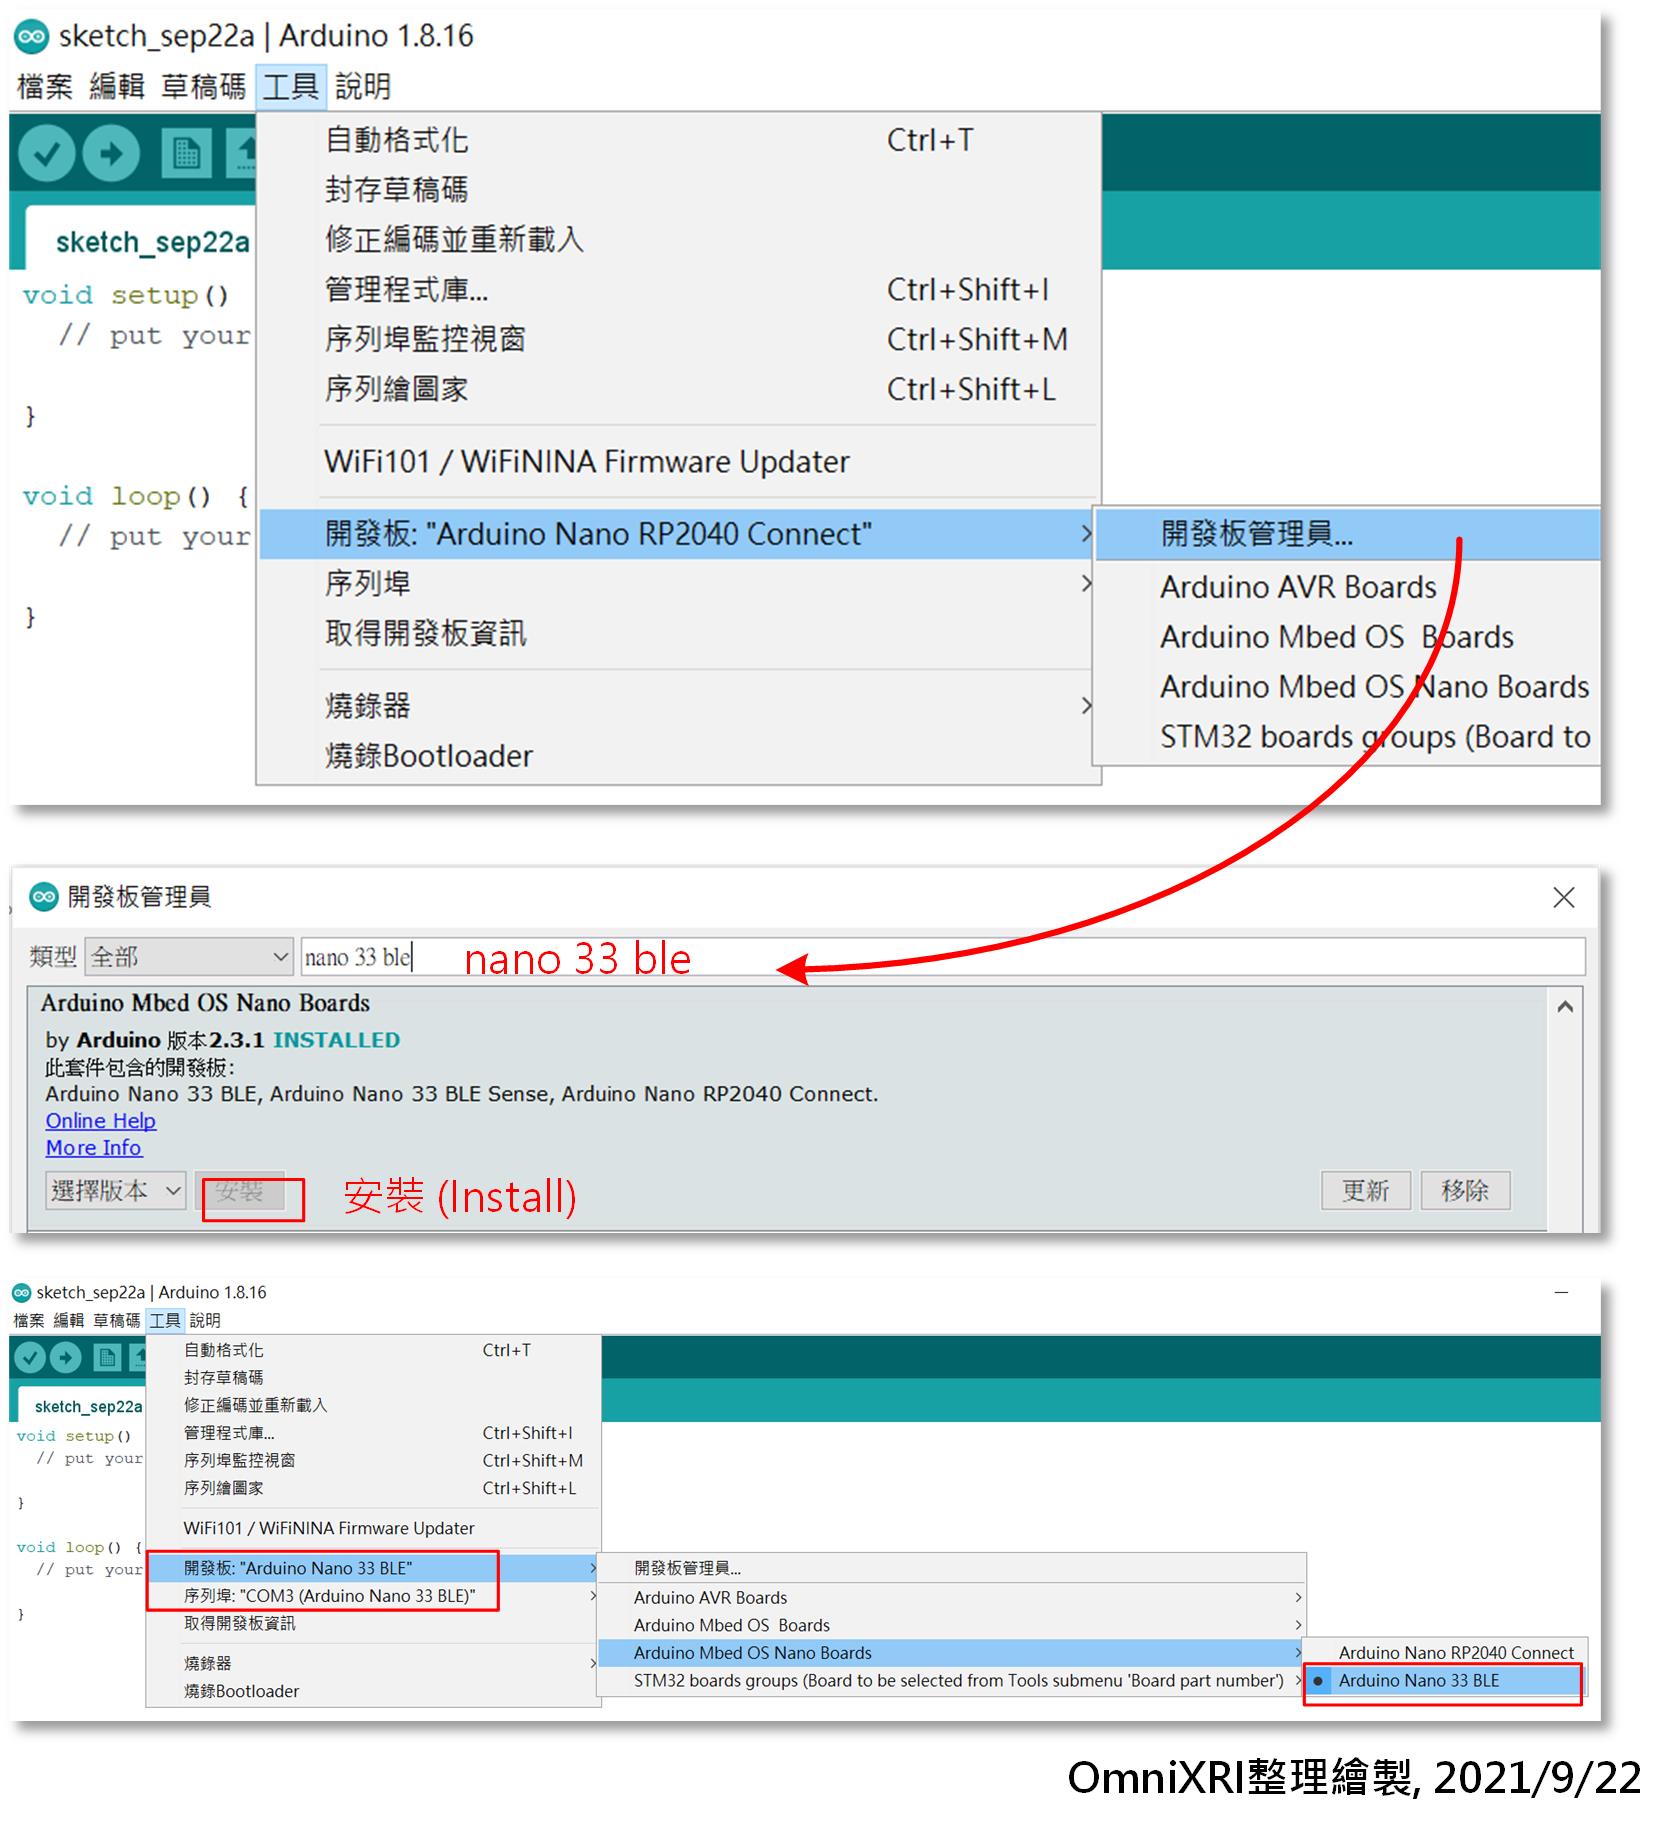Select the STM32 boards groups entry in upper submenu
The height and width of the screenshot is (1825, 1665).
[x=1348, y=737]
